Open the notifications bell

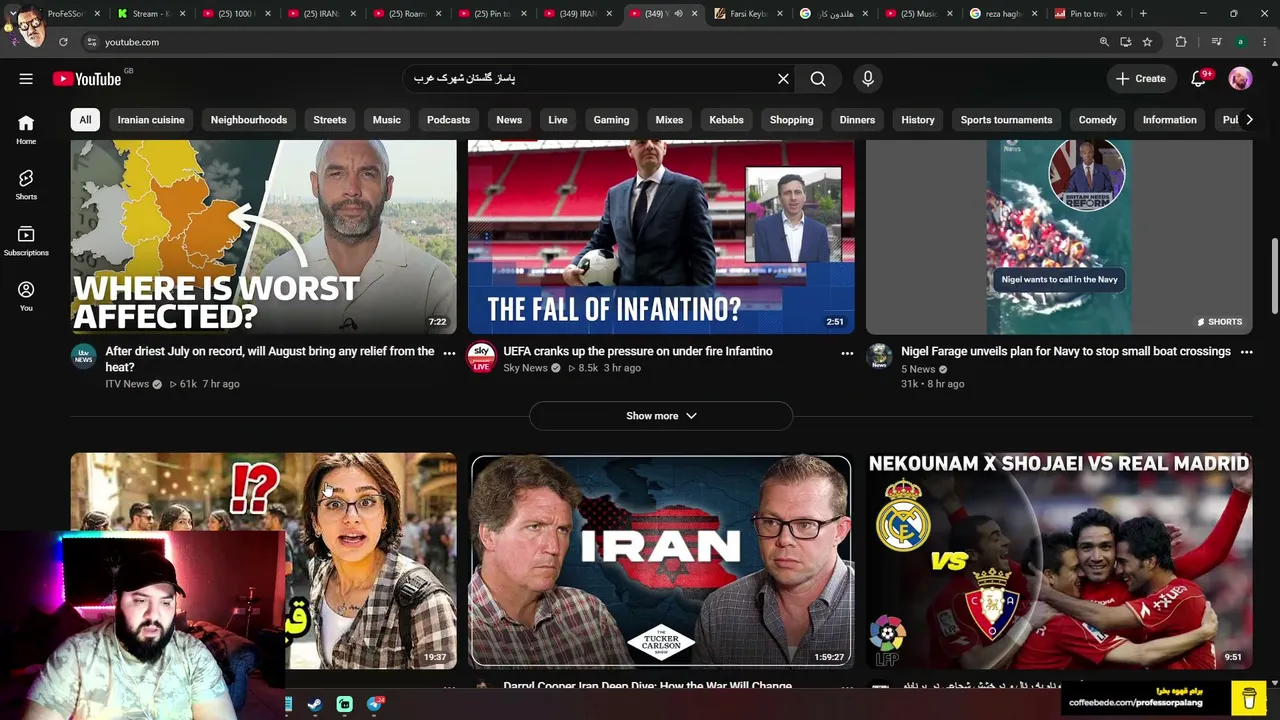click(x=1198, y=79)
